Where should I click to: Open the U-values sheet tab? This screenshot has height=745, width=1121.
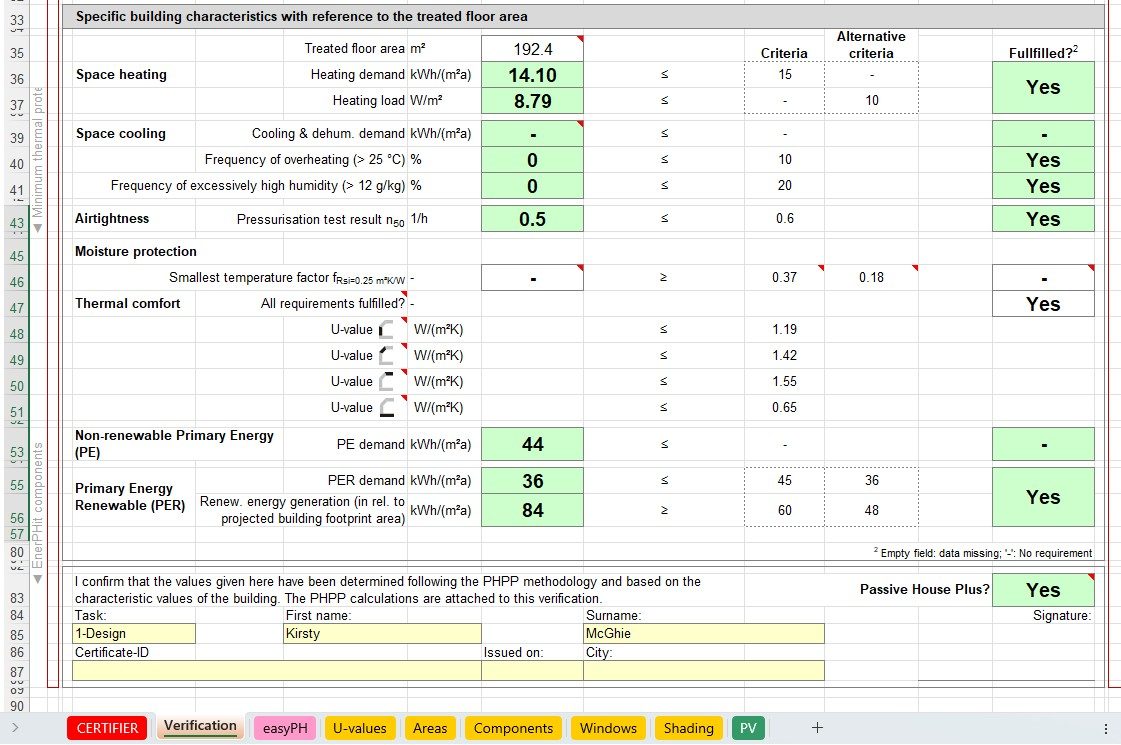point(360,728)
